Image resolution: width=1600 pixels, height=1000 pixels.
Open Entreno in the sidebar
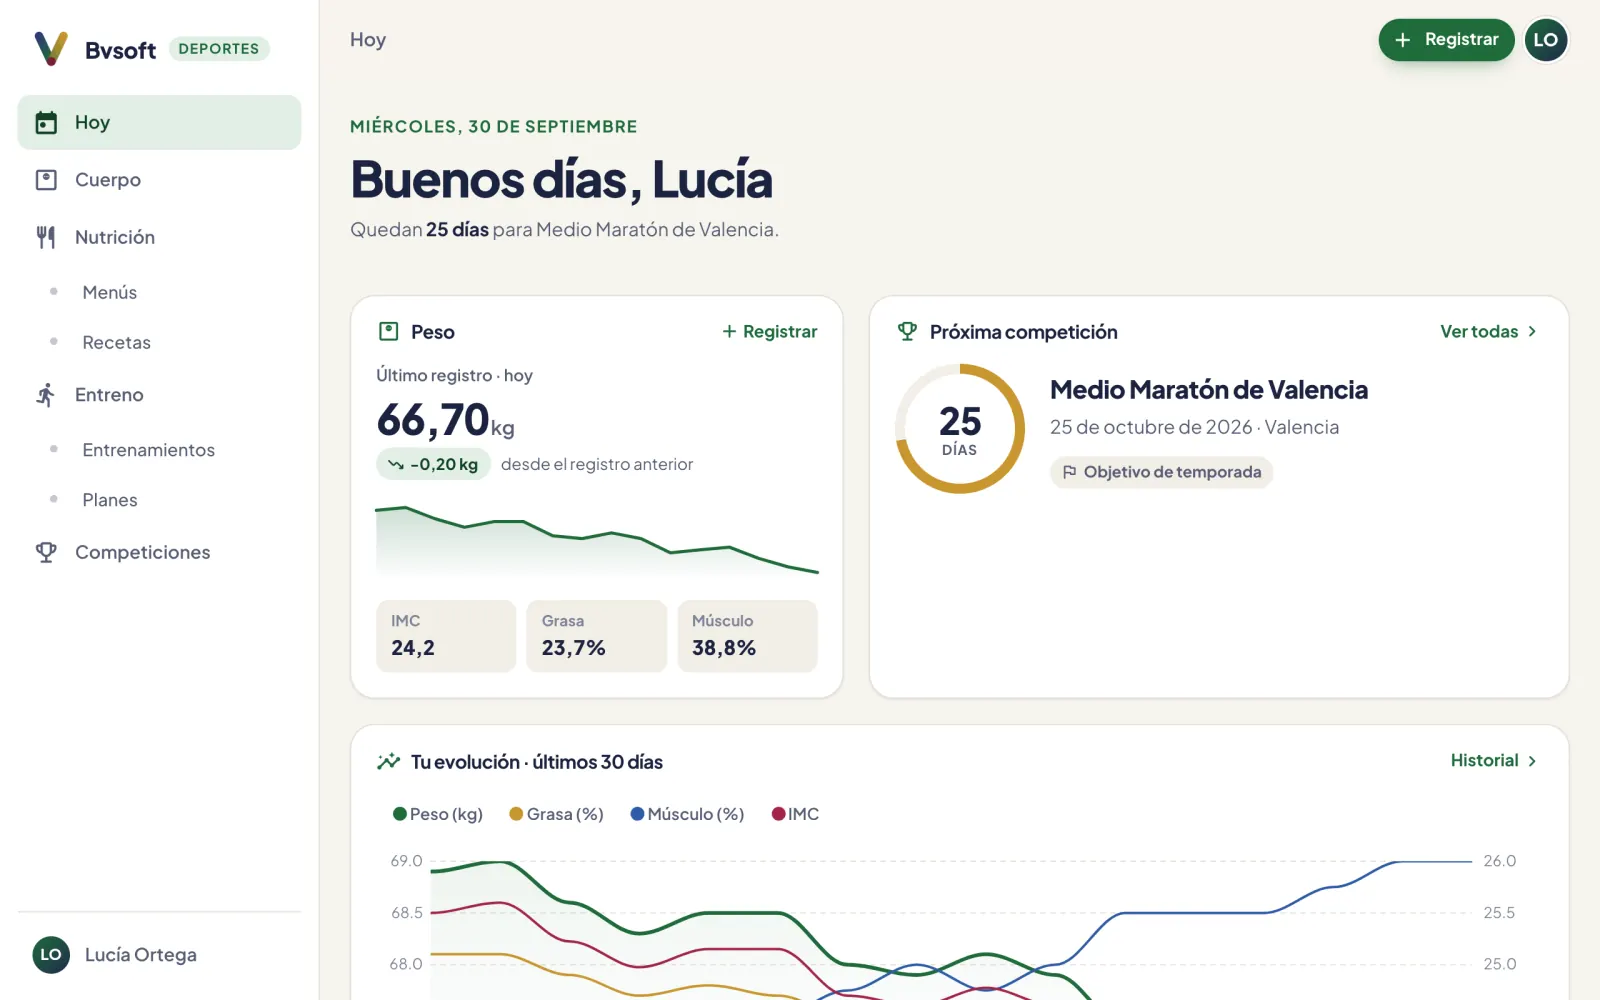[159, 395]
